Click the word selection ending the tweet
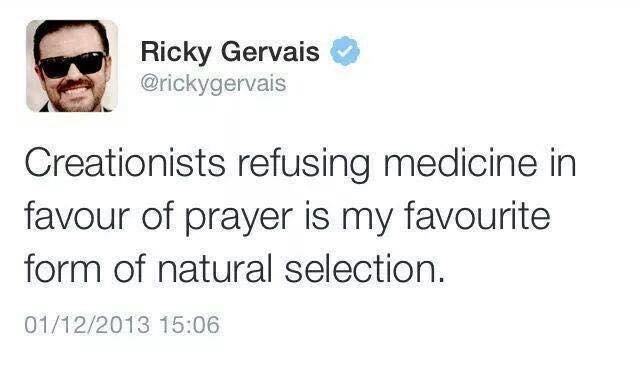 click(x=364, y=269)
